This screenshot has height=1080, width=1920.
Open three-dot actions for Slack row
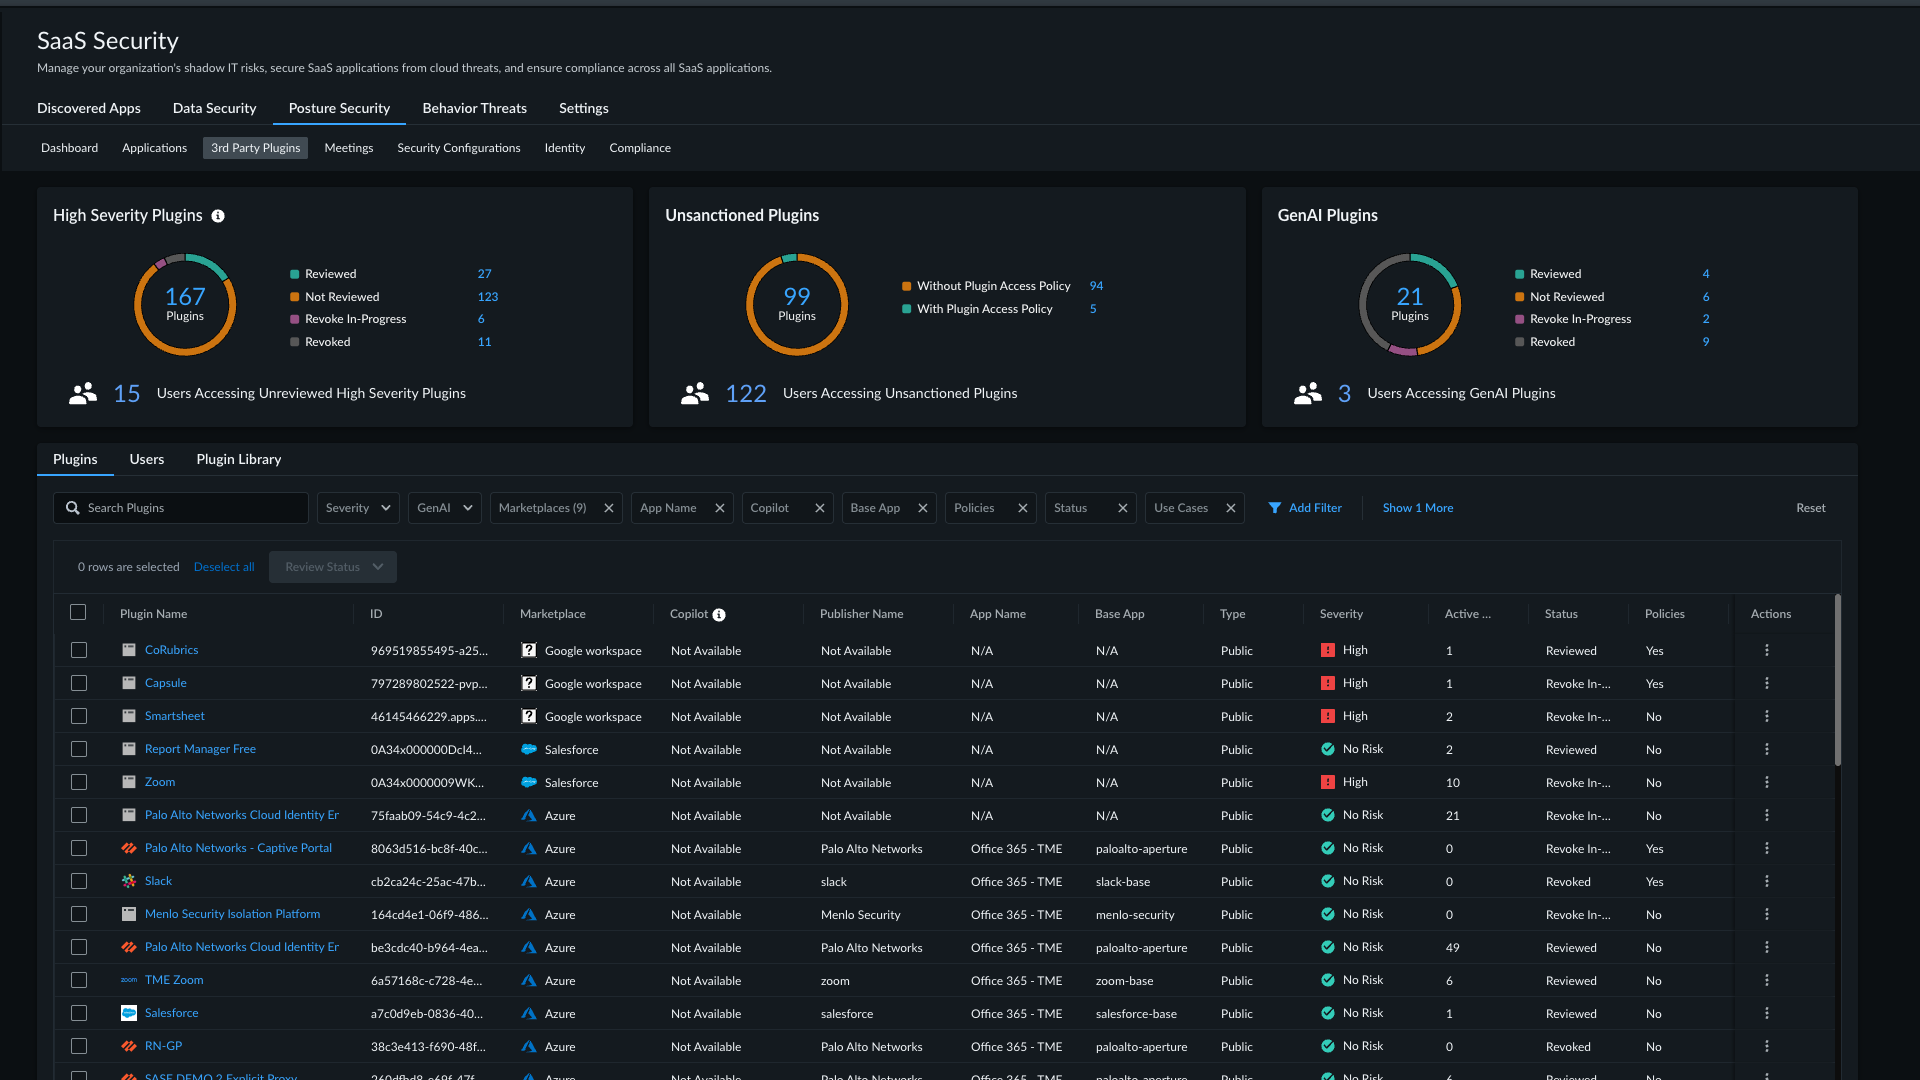pos(1767,881)
